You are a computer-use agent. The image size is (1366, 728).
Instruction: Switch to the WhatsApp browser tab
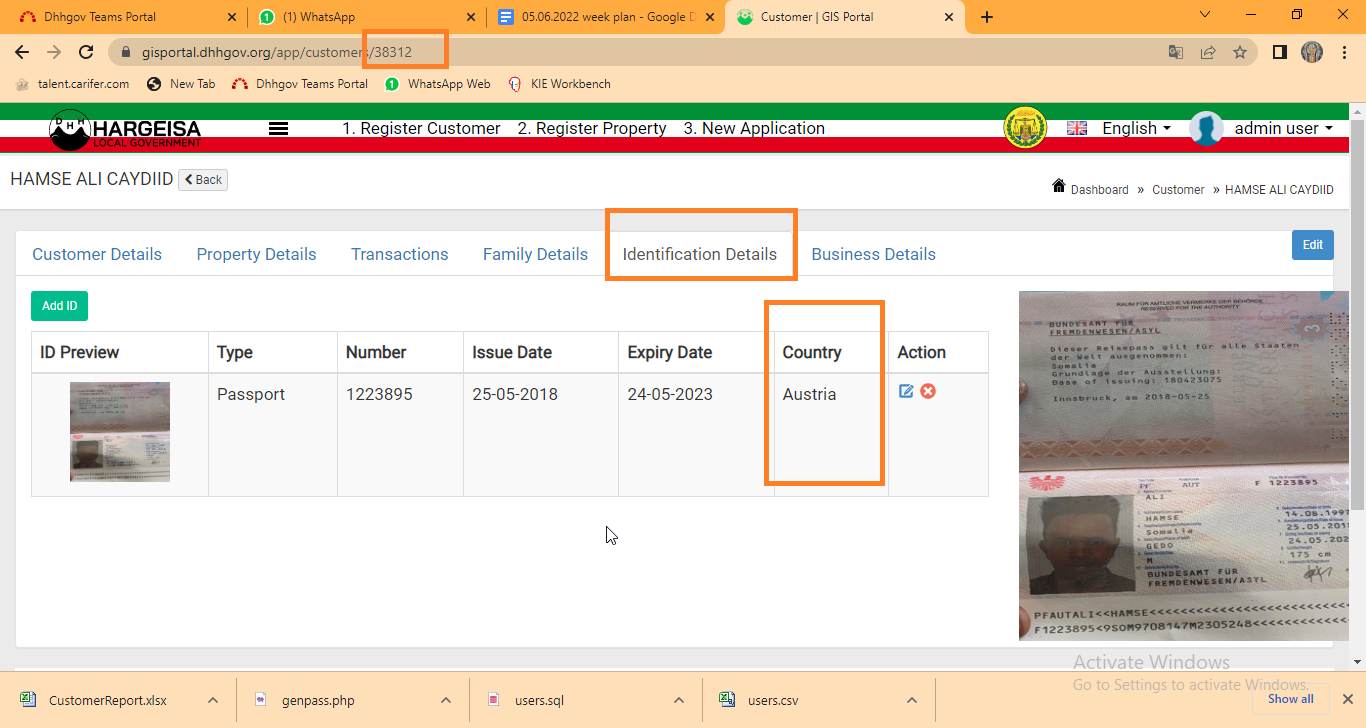[x=365, y=17]
